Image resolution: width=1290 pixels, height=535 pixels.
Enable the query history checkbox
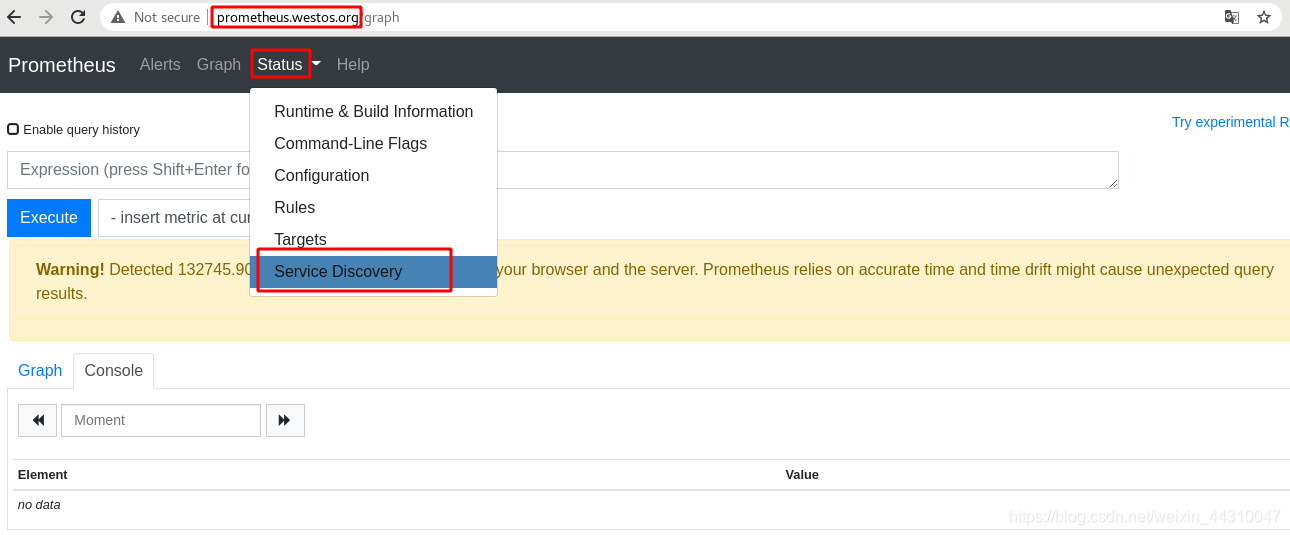click(13, 129)
